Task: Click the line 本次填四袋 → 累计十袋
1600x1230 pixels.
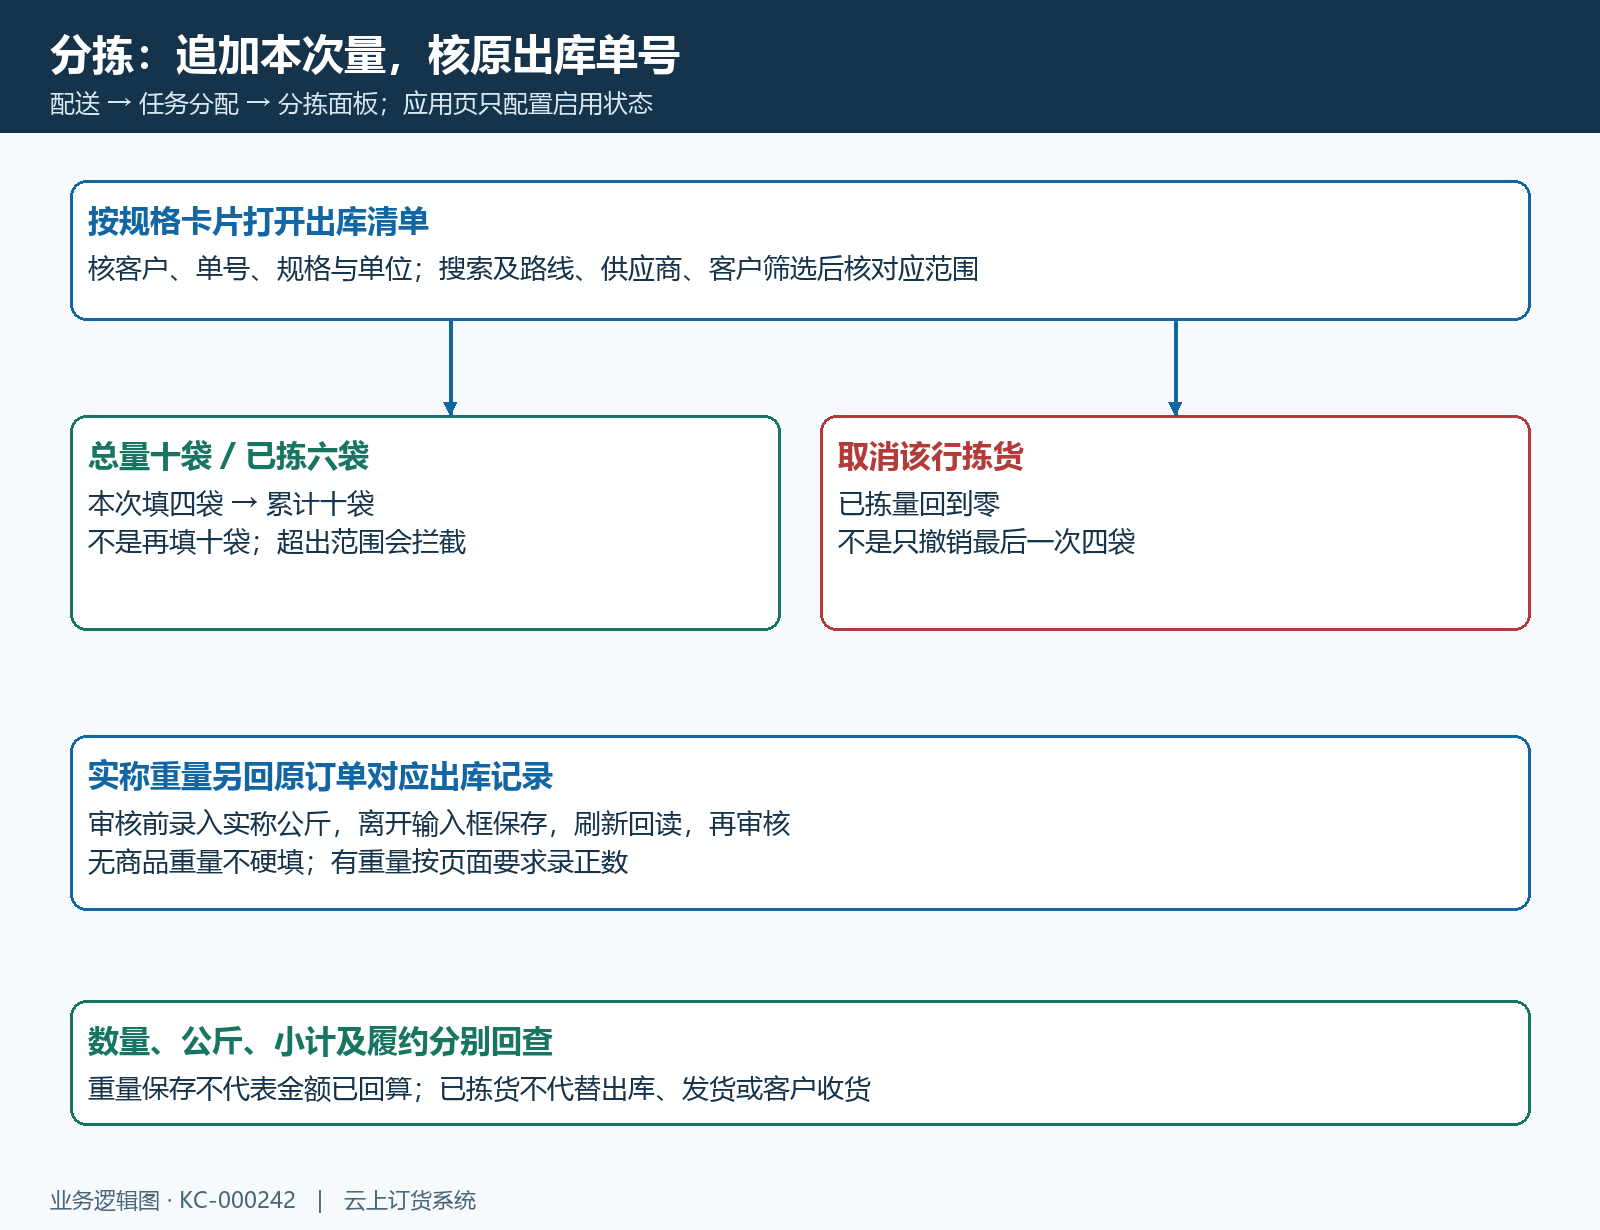Action: (231, 504)
